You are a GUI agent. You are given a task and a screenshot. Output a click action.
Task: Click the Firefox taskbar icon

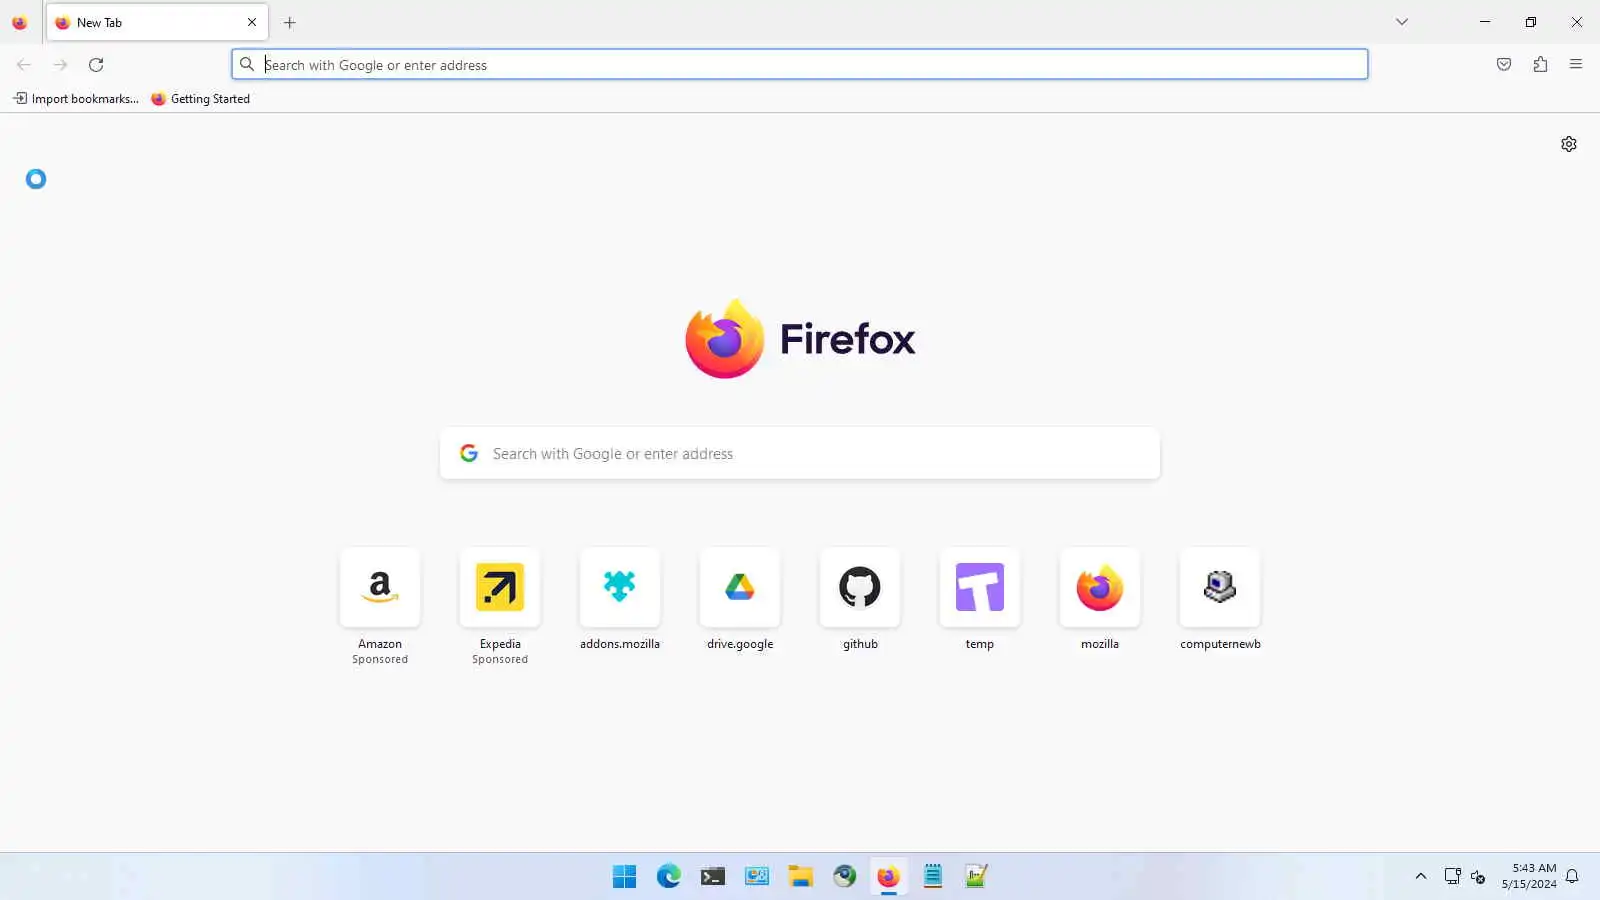(889, 877)
